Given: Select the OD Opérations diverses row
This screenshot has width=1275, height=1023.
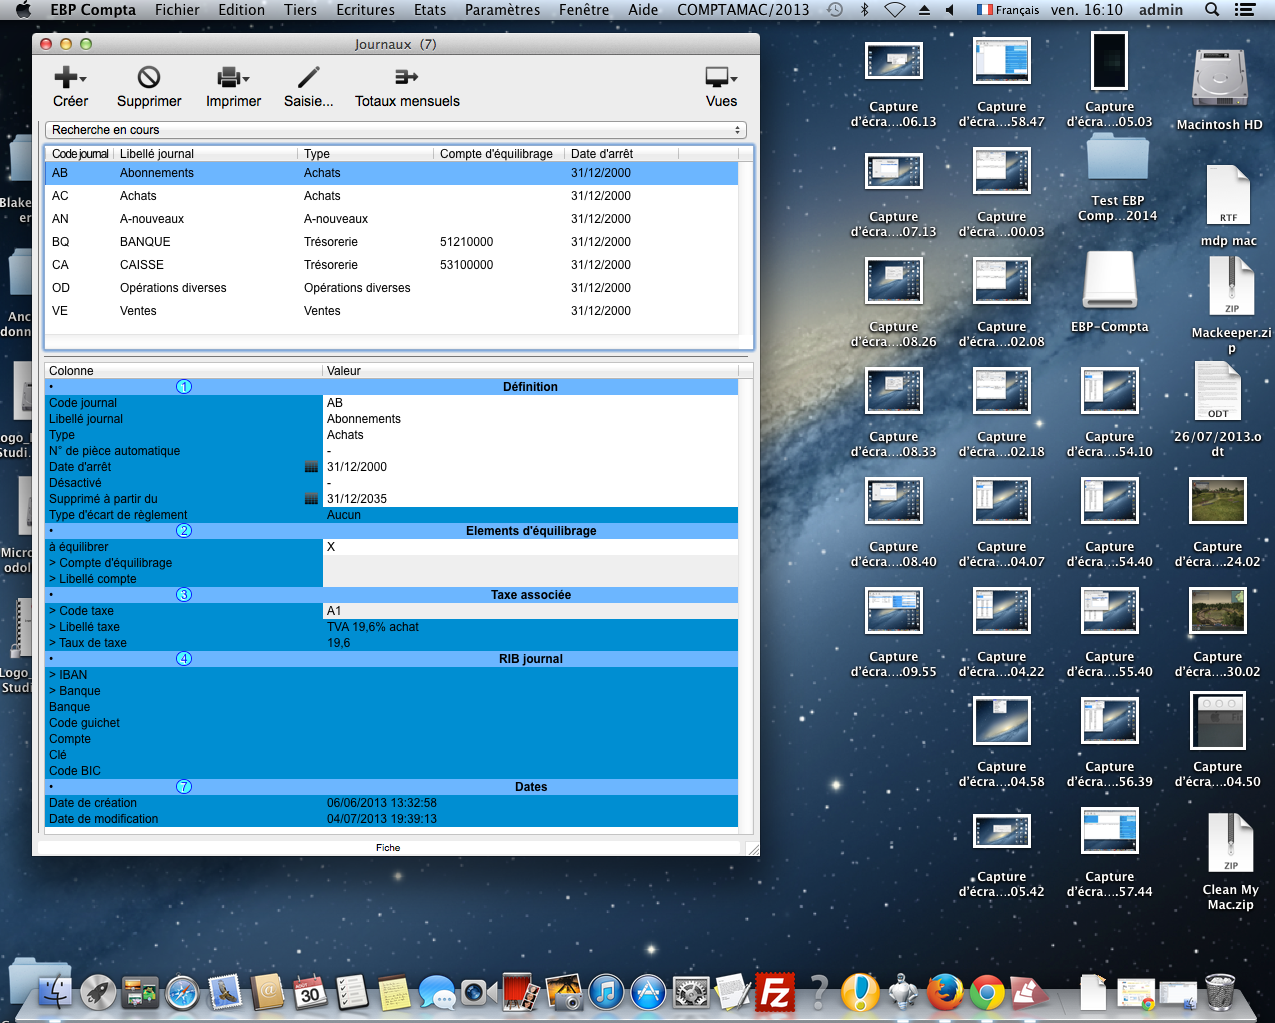Looking at the screenshot, I should (392, 288).
